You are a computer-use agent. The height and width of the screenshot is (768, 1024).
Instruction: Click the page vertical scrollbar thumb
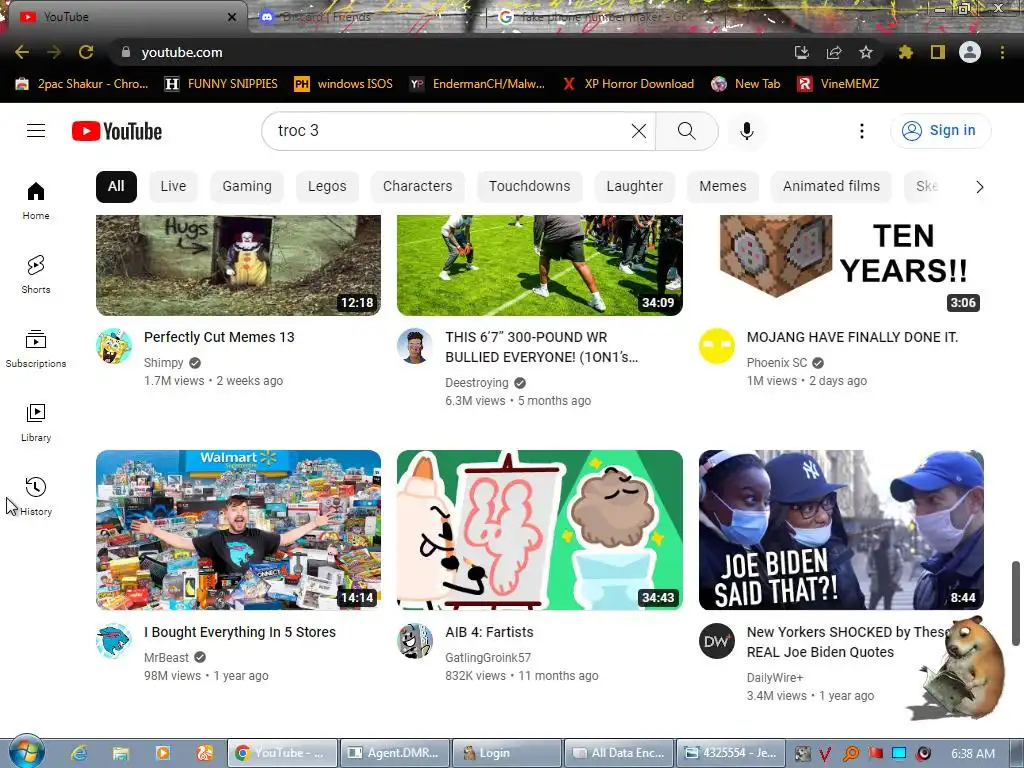1016,603
